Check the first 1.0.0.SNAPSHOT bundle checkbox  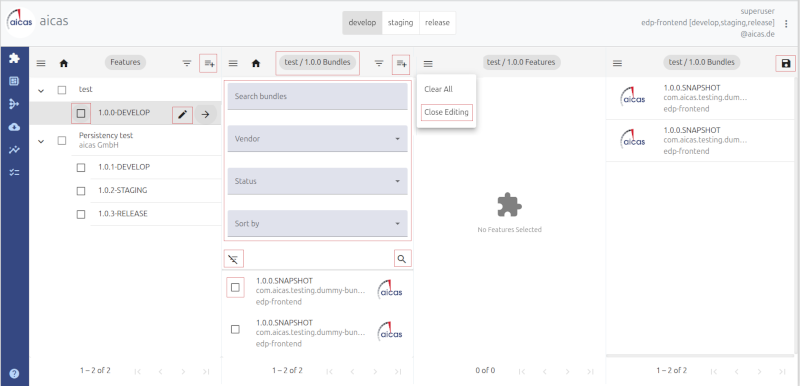pos(235,288)
